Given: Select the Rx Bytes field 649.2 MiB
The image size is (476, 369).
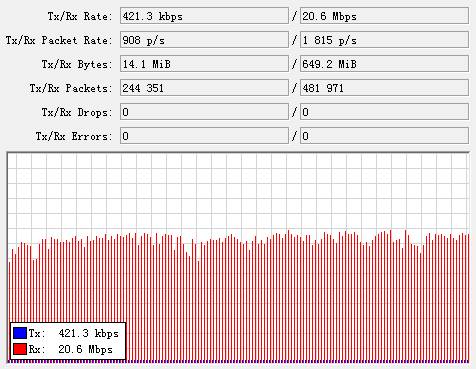Looking at the screenshot, I should [x=384, y=64].
